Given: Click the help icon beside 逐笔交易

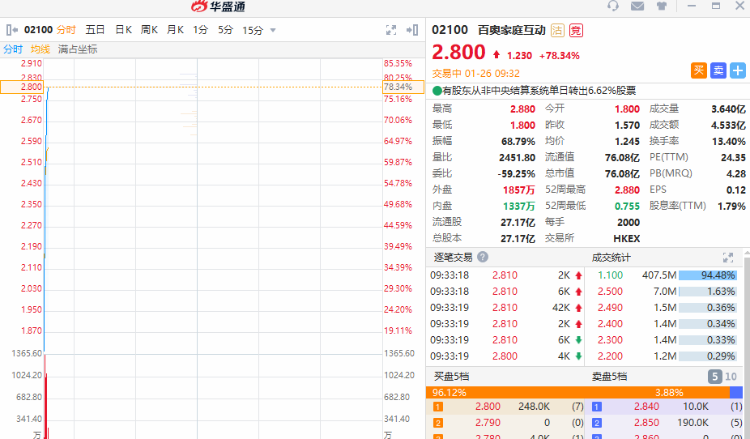Looking at the screenshot, I should coord(482,257).
